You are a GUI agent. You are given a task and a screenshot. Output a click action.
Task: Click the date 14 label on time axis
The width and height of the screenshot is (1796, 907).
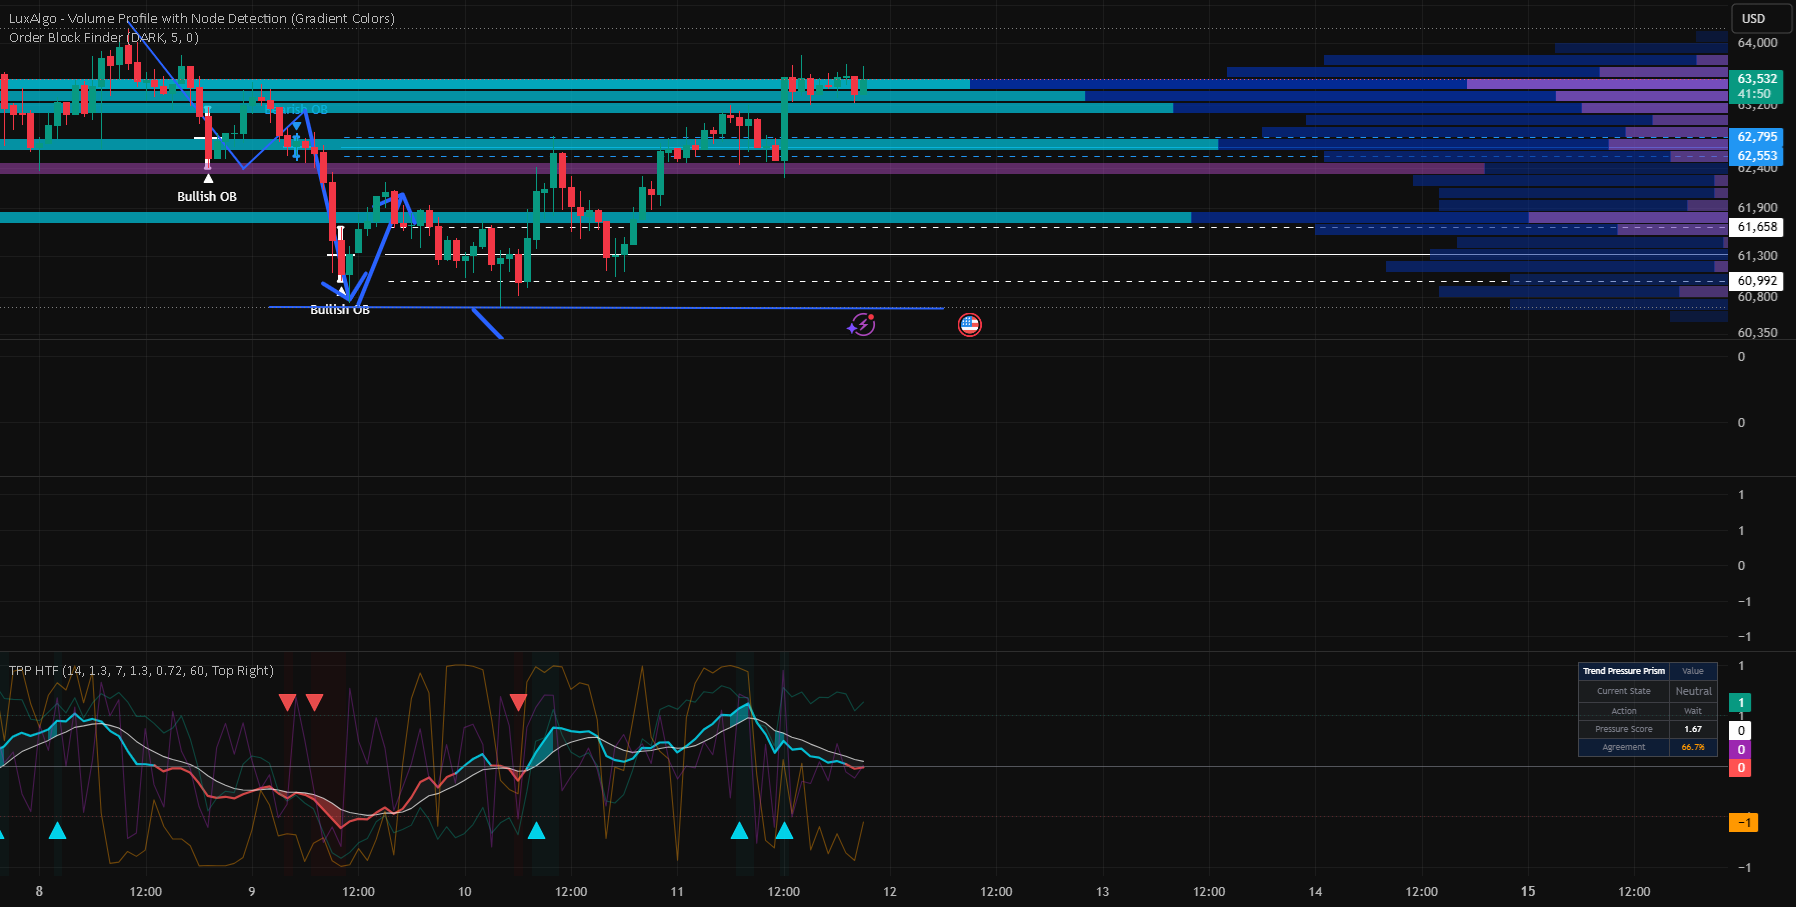(x=1315, y=891)
